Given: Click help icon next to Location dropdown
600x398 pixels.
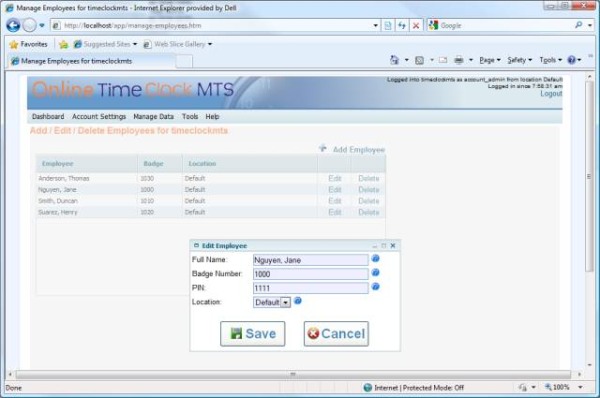Looking at the screenshot, I should [298, 301].
